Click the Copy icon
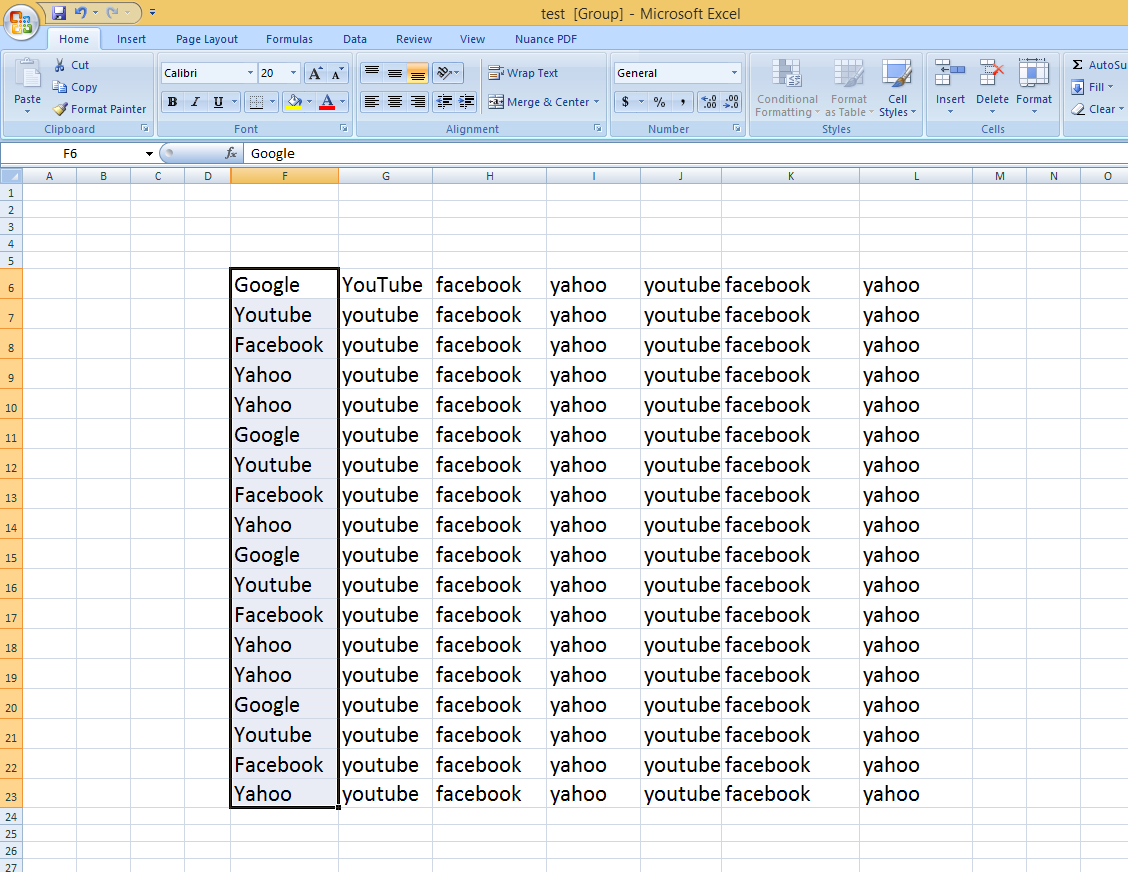The width and height of the screenshot is (1128, 872). click(x=61, y=86)
